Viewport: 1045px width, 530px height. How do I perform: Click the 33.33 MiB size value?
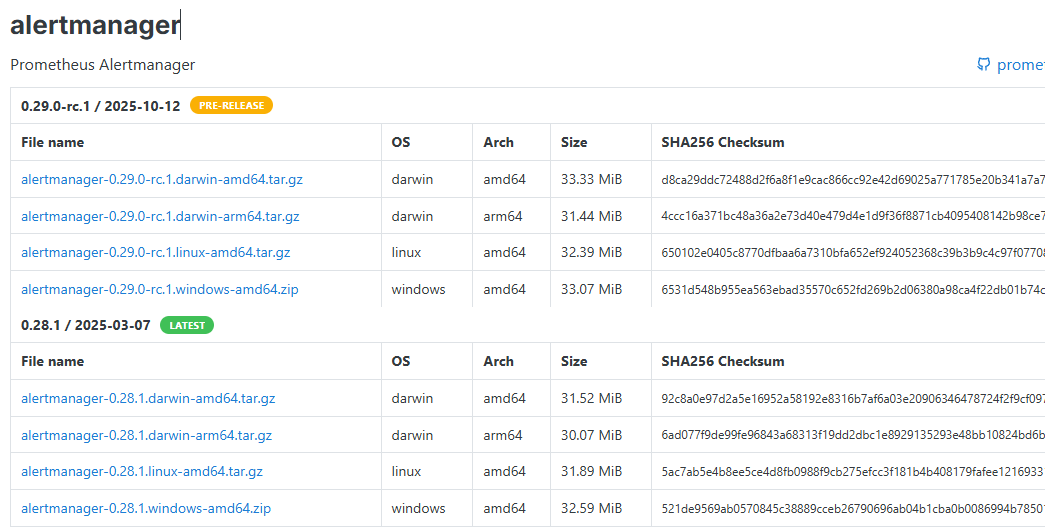(x=591, y=179)
